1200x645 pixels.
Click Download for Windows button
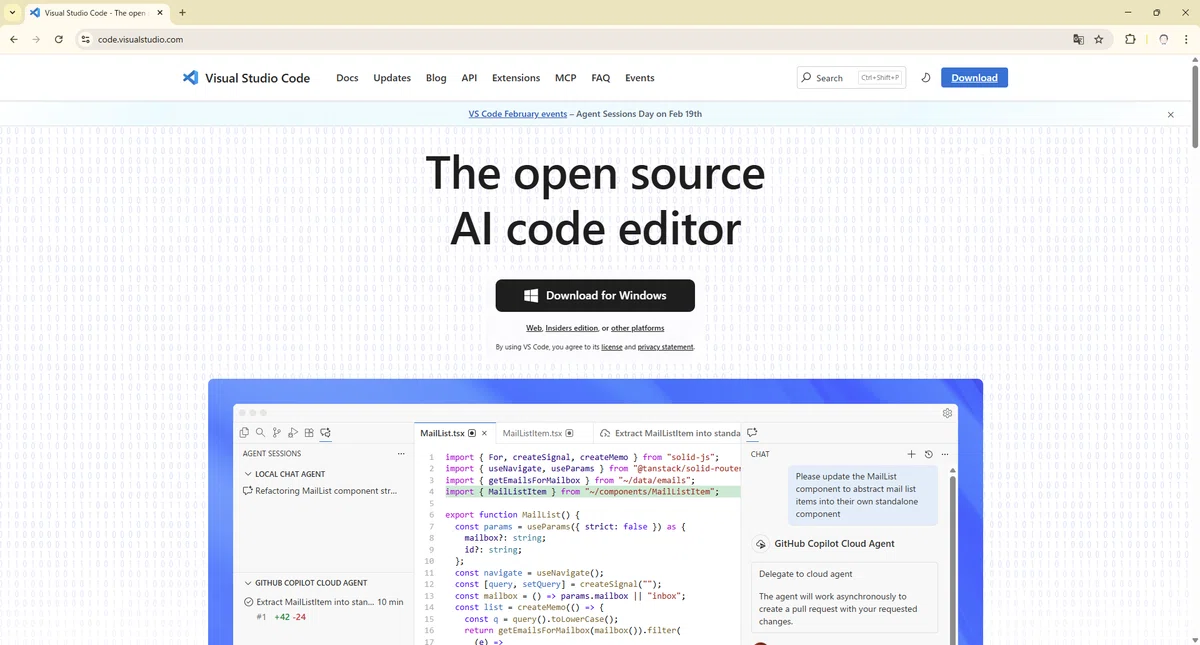click(595, 295)
